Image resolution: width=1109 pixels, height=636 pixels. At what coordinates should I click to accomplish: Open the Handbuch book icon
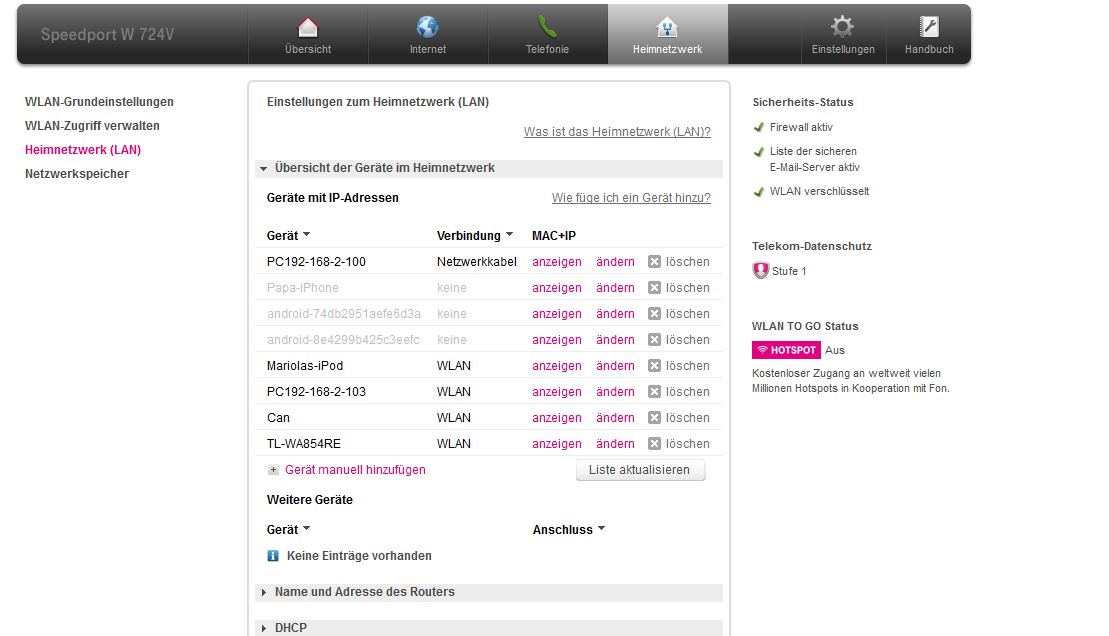pos(929,27)
